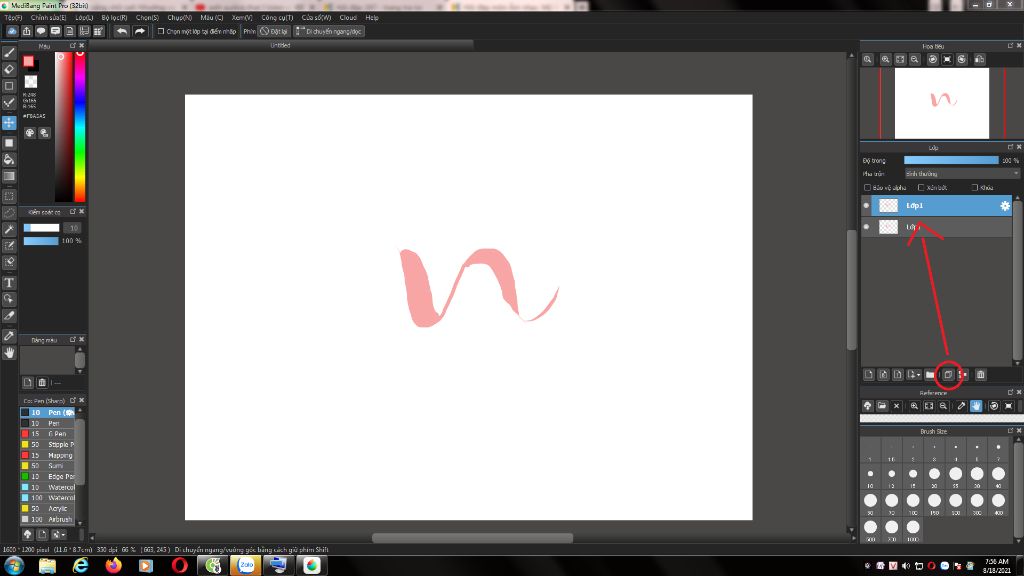Select the Bucket fill tool
Screen dimensions: 1024x576
pos(9,159)
